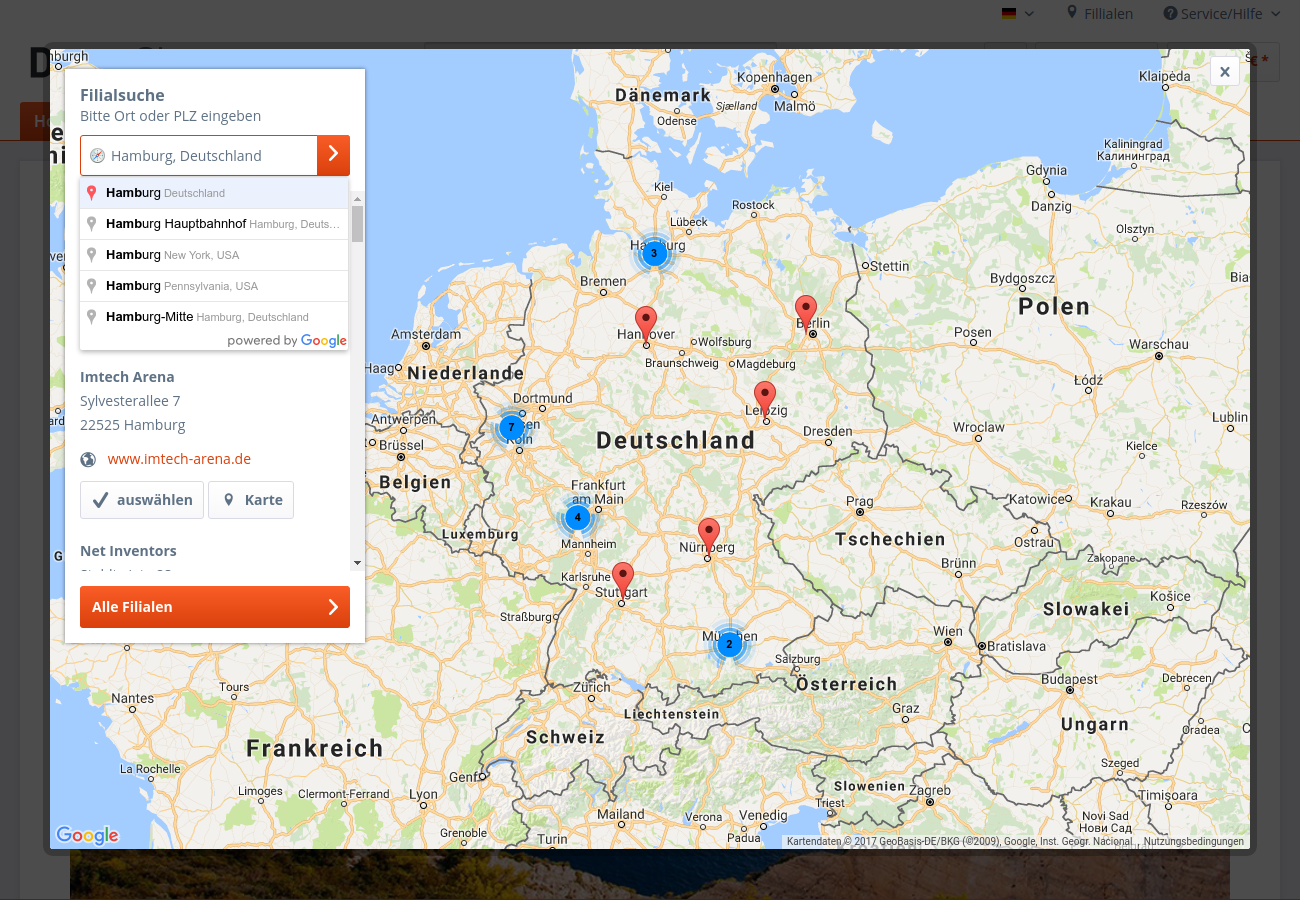
Task: Click the Deutschland country label on map
Action: [x=676, y=441]
